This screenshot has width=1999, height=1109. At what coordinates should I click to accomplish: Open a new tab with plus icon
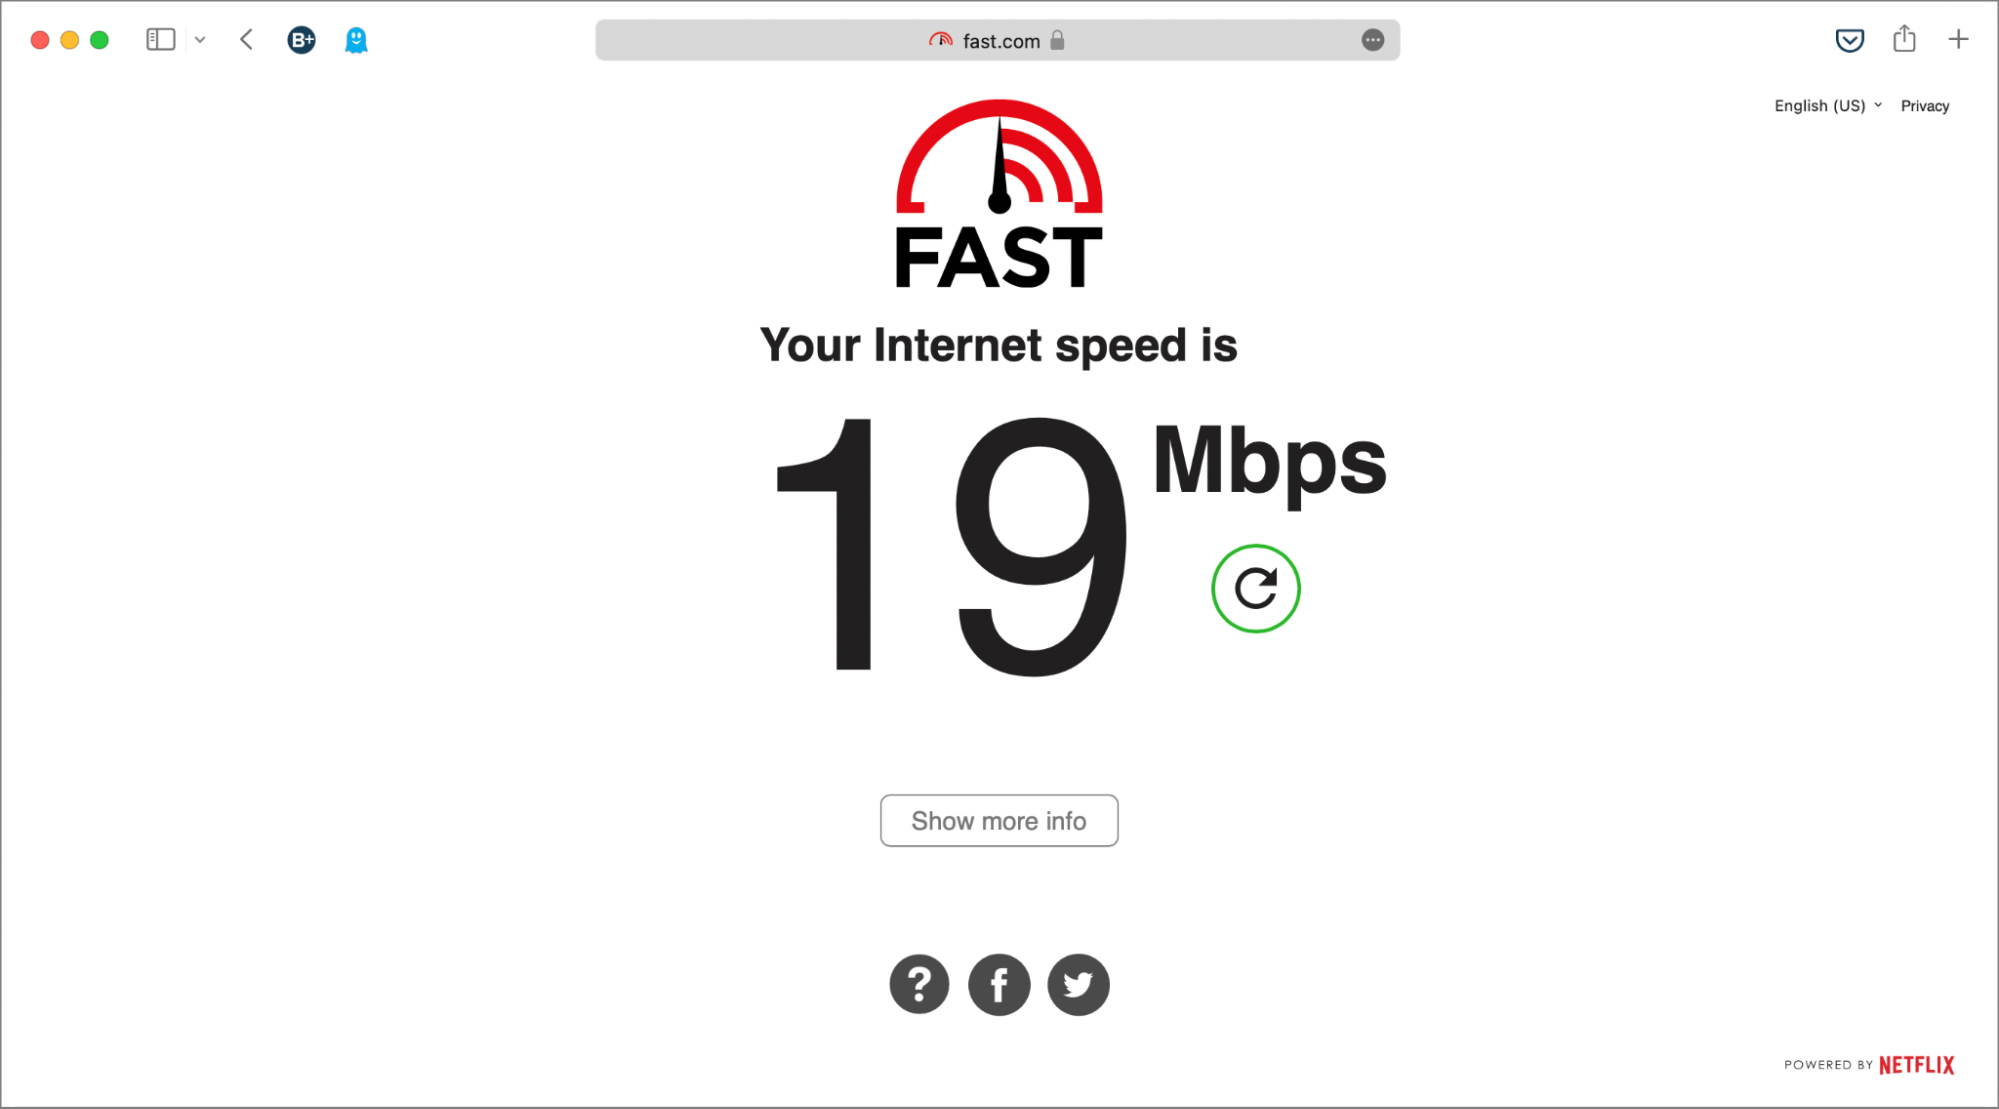click(1958, 39)
